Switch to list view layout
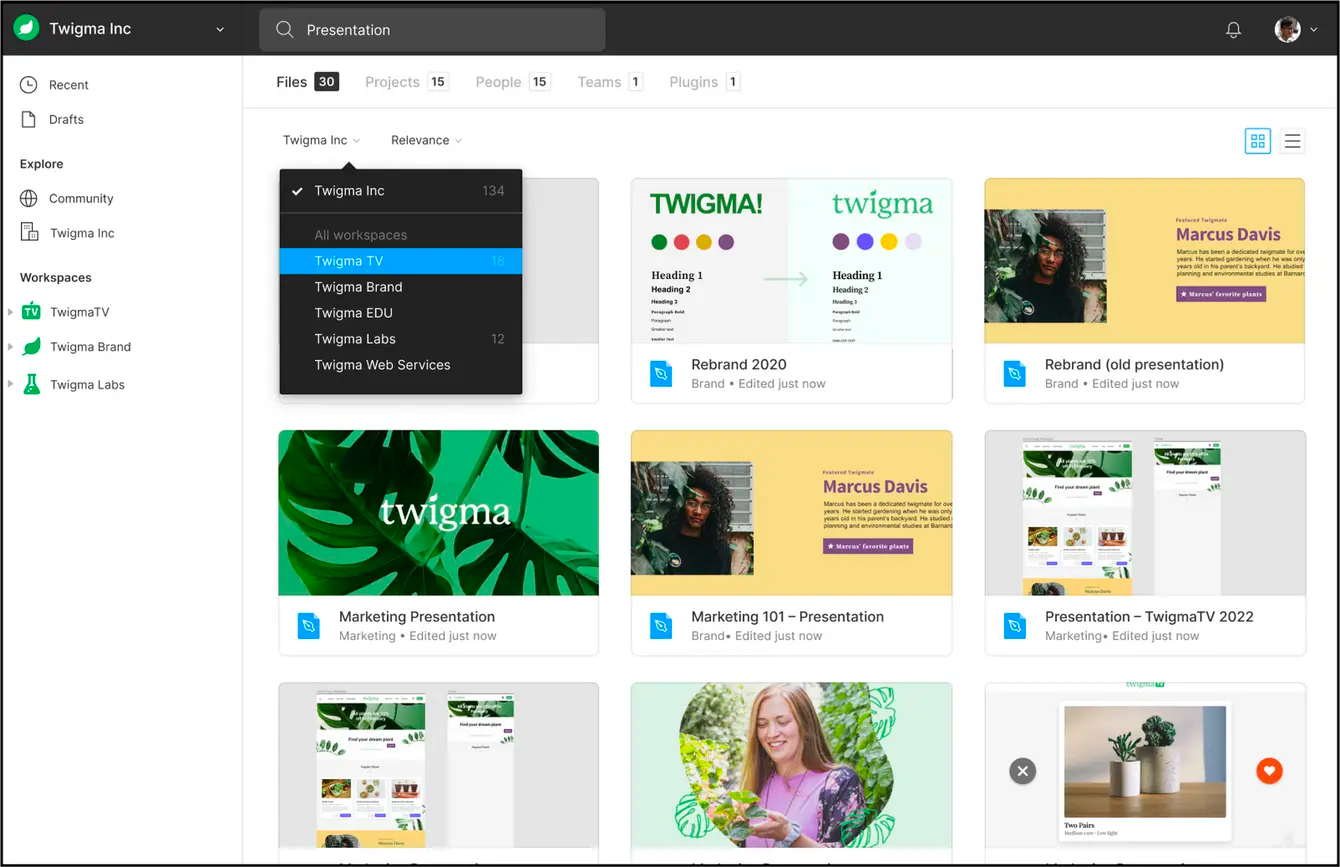 pyautogui.click(x=1292, y=141)
